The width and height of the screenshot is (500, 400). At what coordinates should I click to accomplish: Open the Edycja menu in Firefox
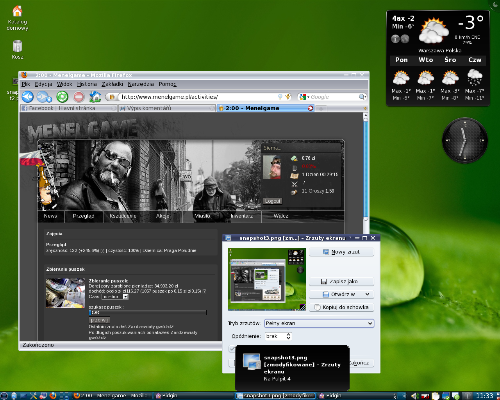point(44,84)
